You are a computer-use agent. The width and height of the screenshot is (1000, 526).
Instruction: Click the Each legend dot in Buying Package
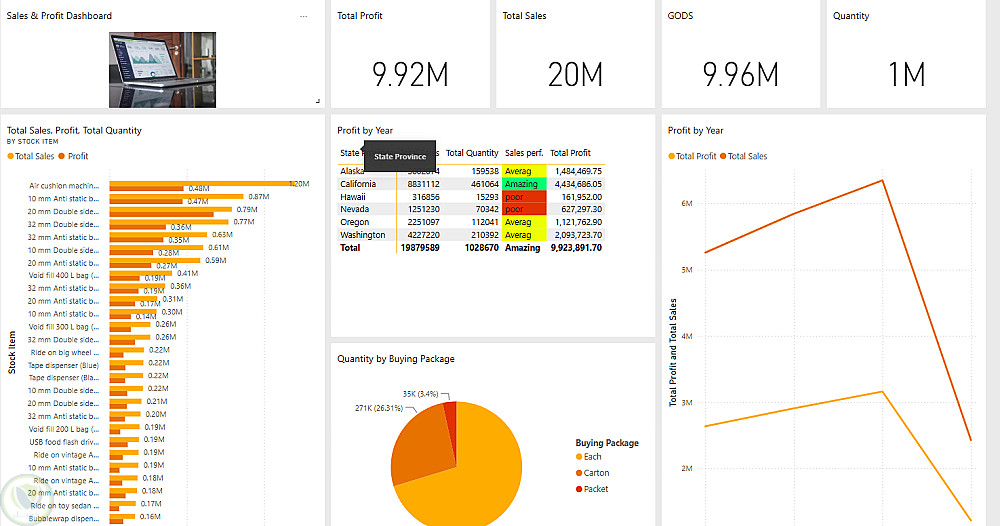[579, 457]
